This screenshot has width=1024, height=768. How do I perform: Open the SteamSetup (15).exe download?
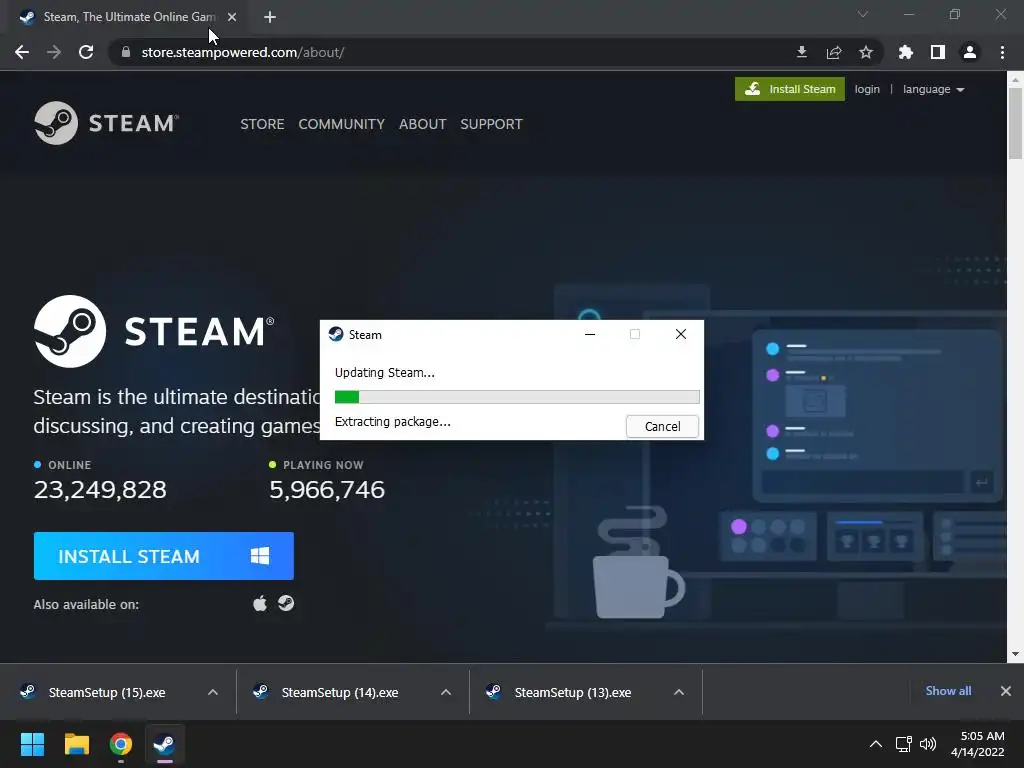(108, 692)
